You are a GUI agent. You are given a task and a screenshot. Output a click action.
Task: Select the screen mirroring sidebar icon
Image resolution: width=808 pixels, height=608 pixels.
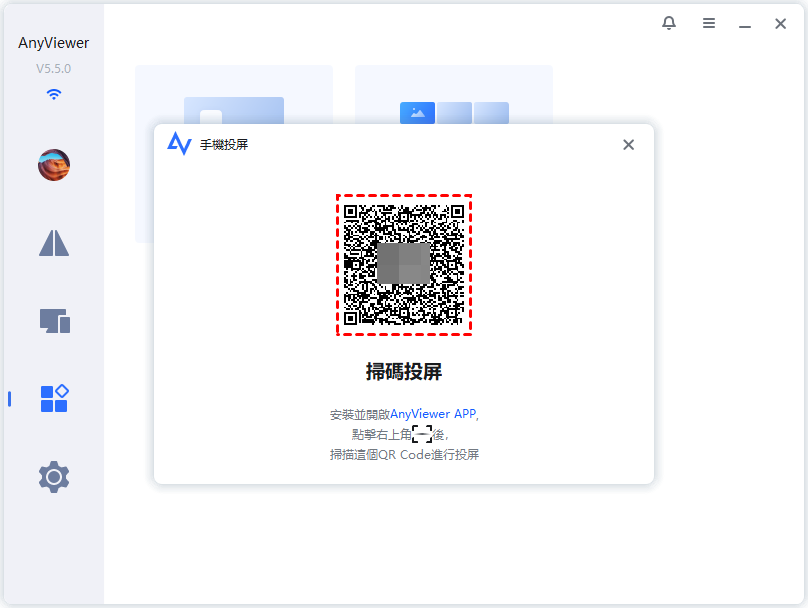pos(53,243)
